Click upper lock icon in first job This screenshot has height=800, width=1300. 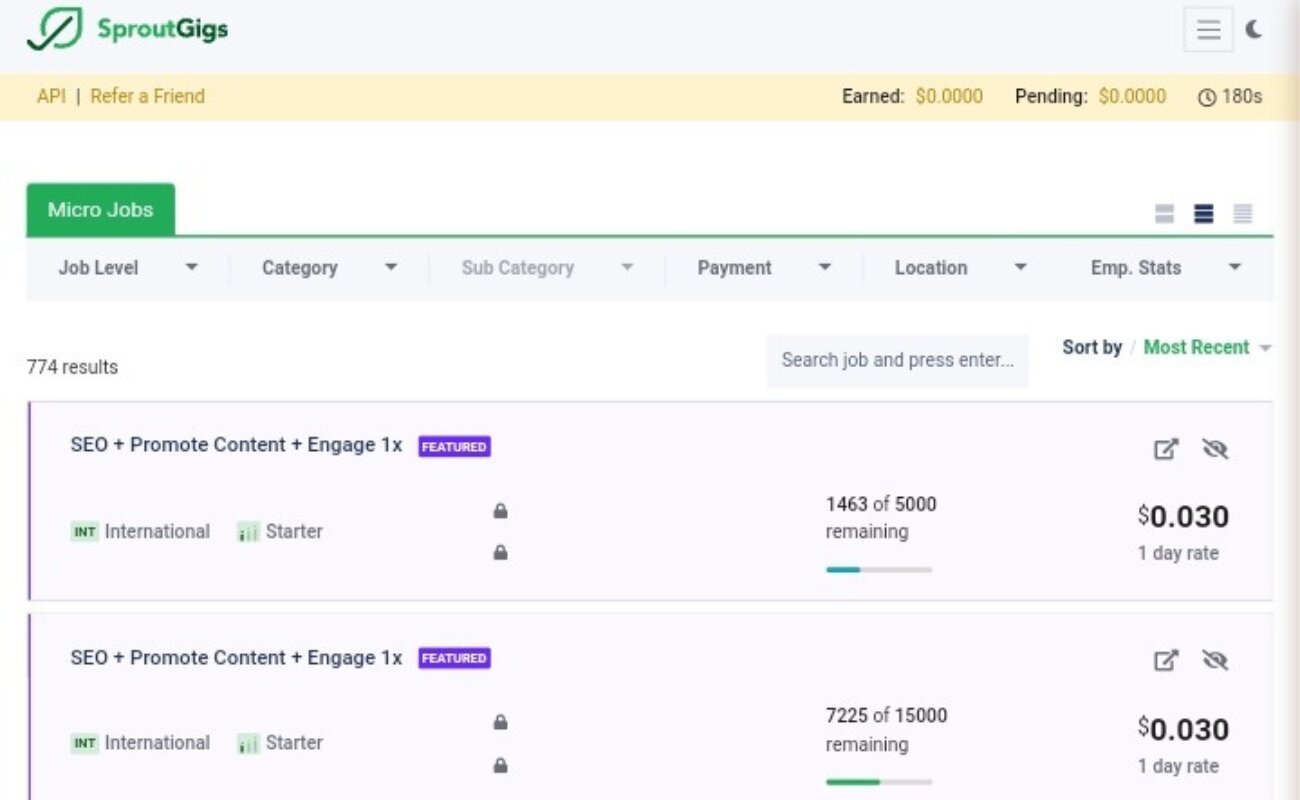pos(500,511)
